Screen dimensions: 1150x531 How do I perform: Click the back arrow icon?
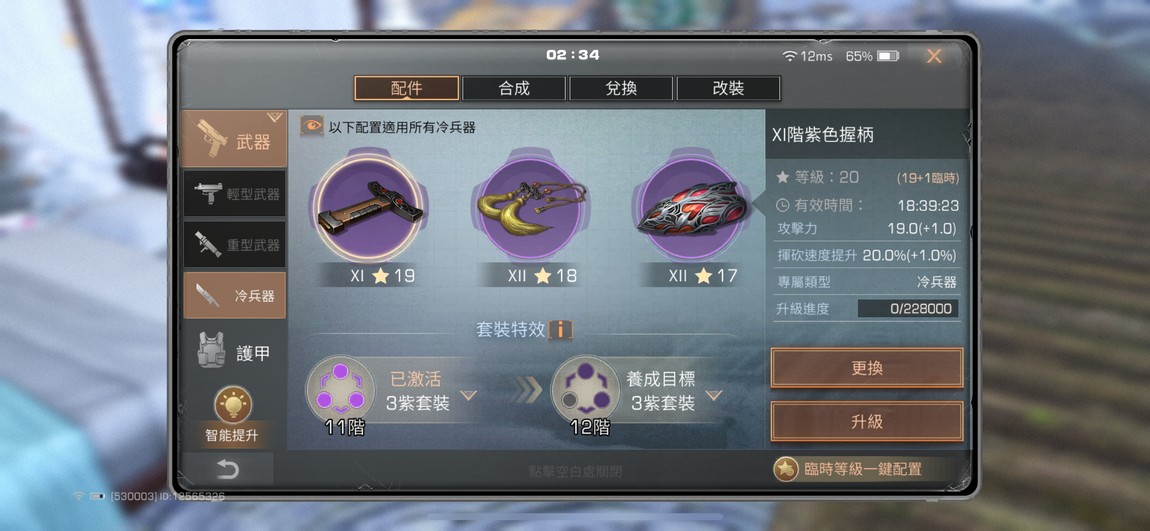227,469
